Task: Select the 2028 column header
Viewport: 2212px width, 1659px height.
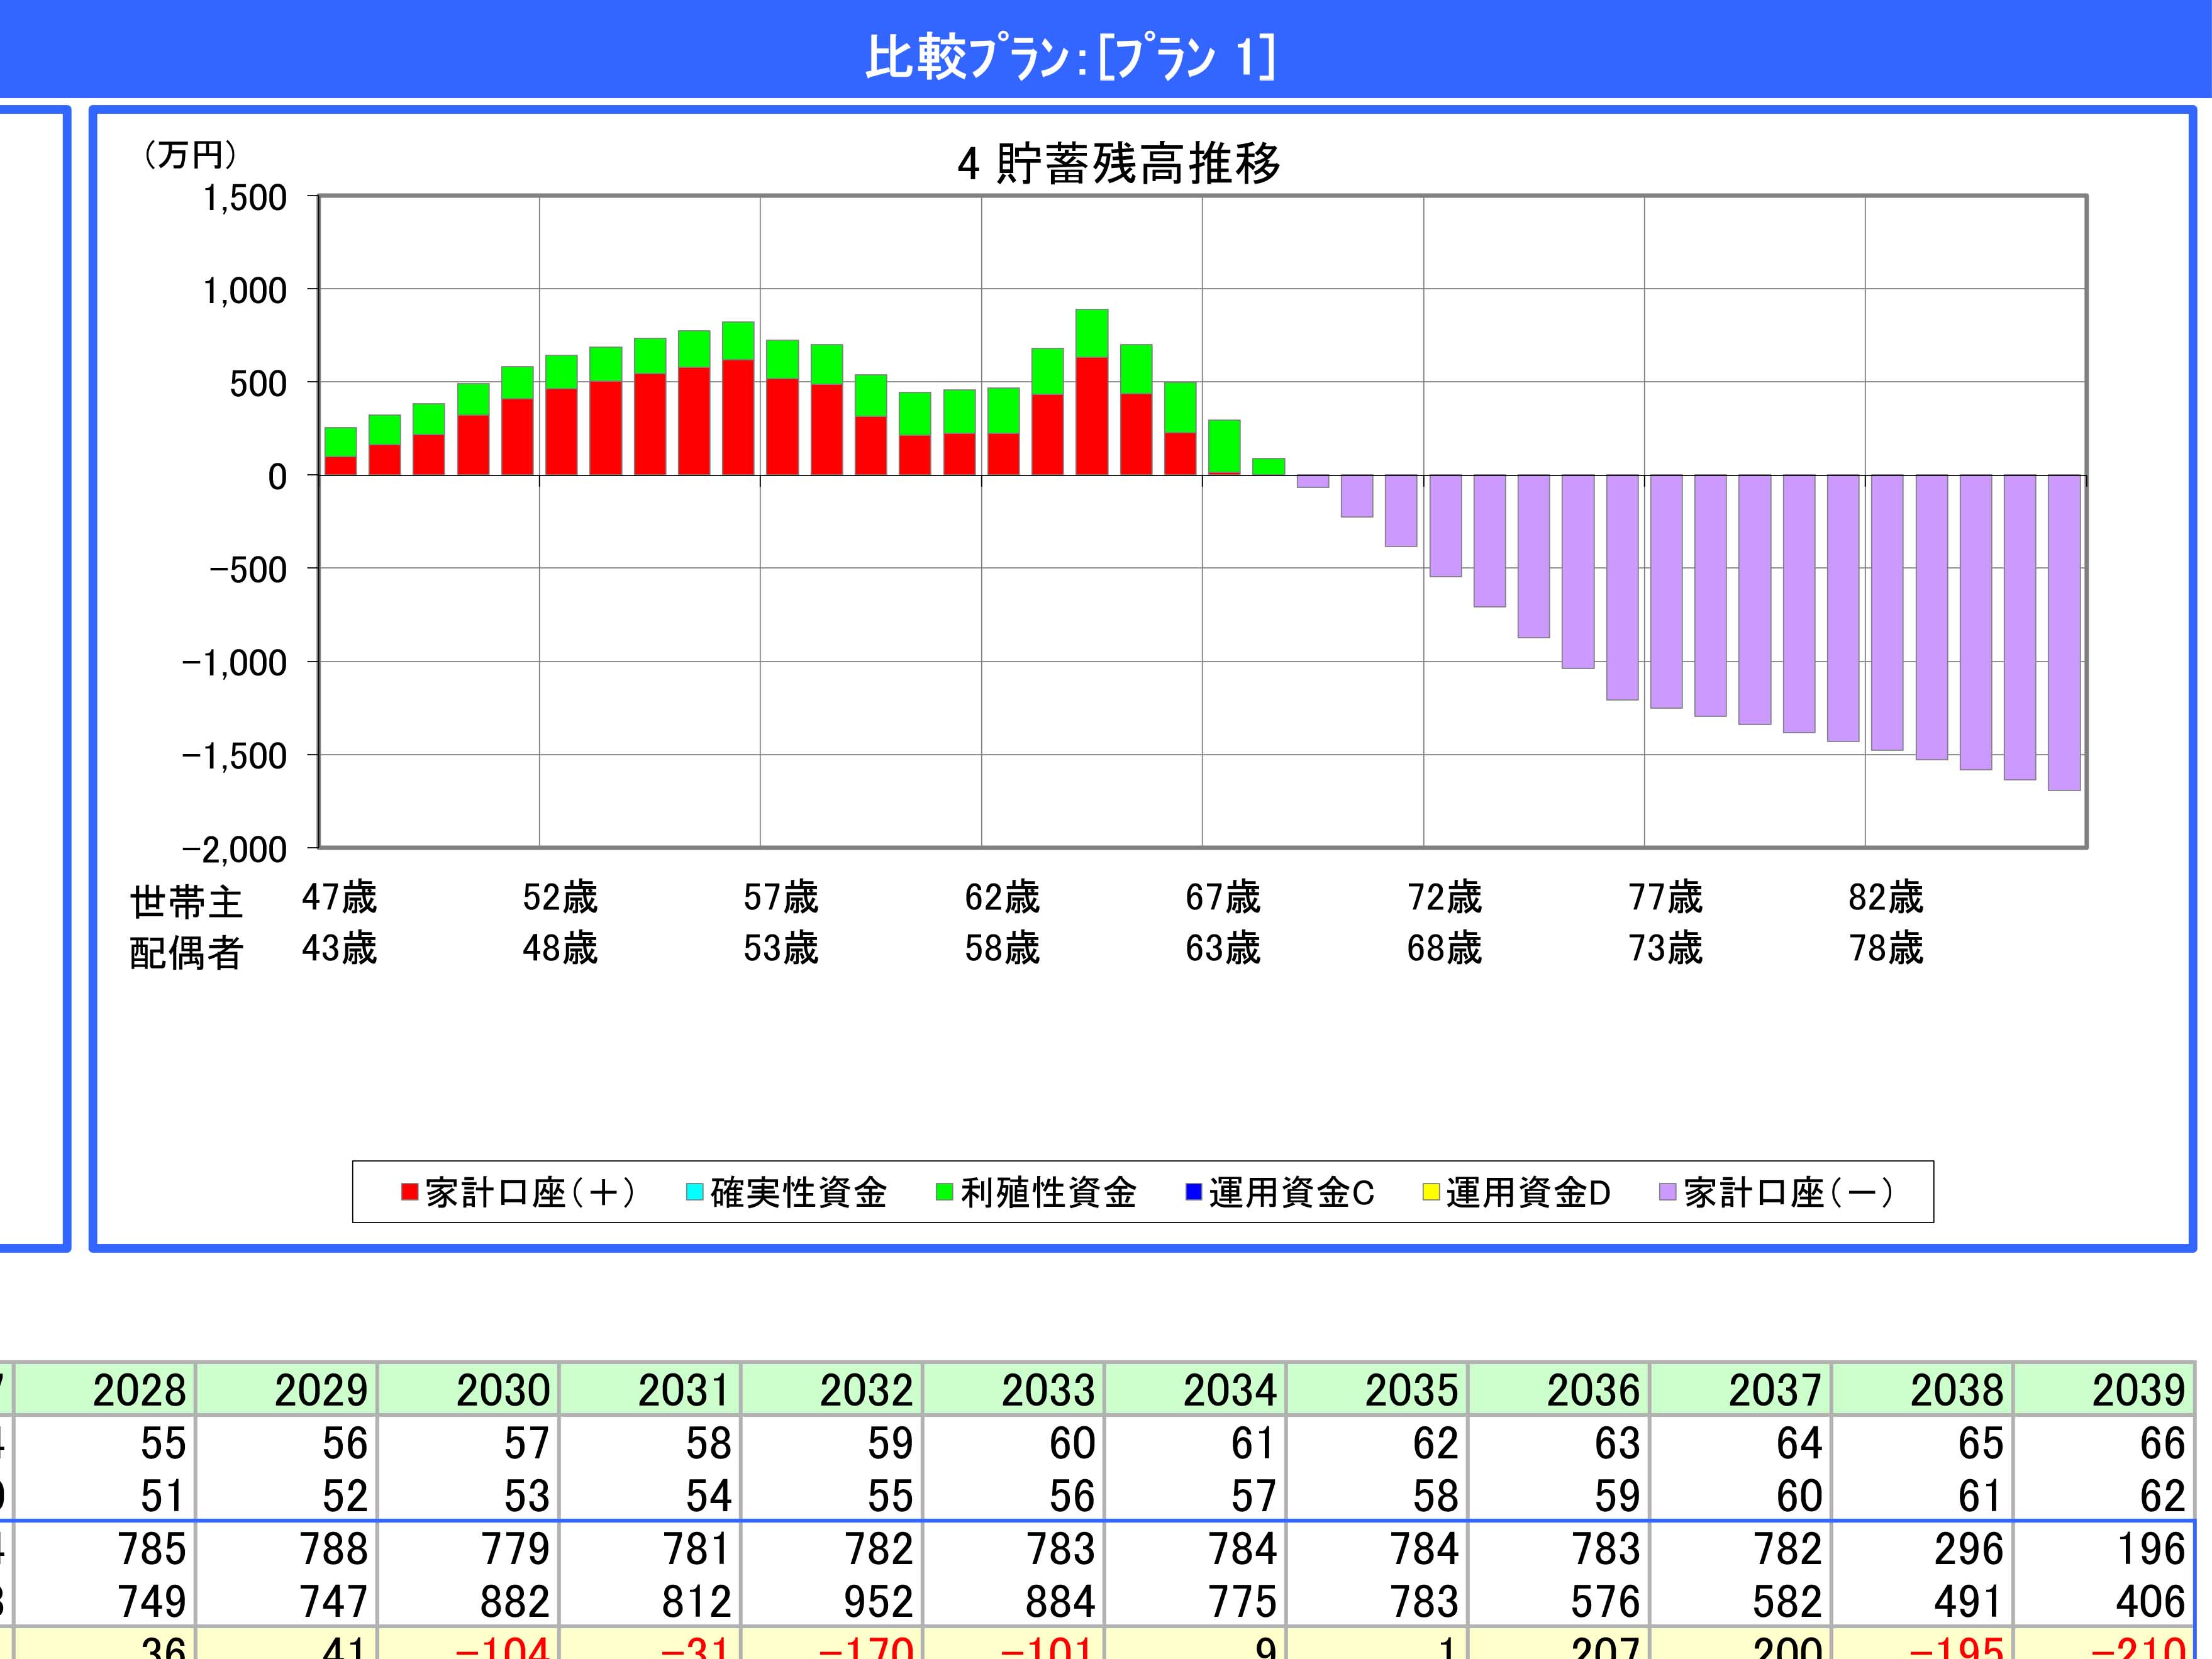Action: pyautogui.click(x=139, y=1390)
